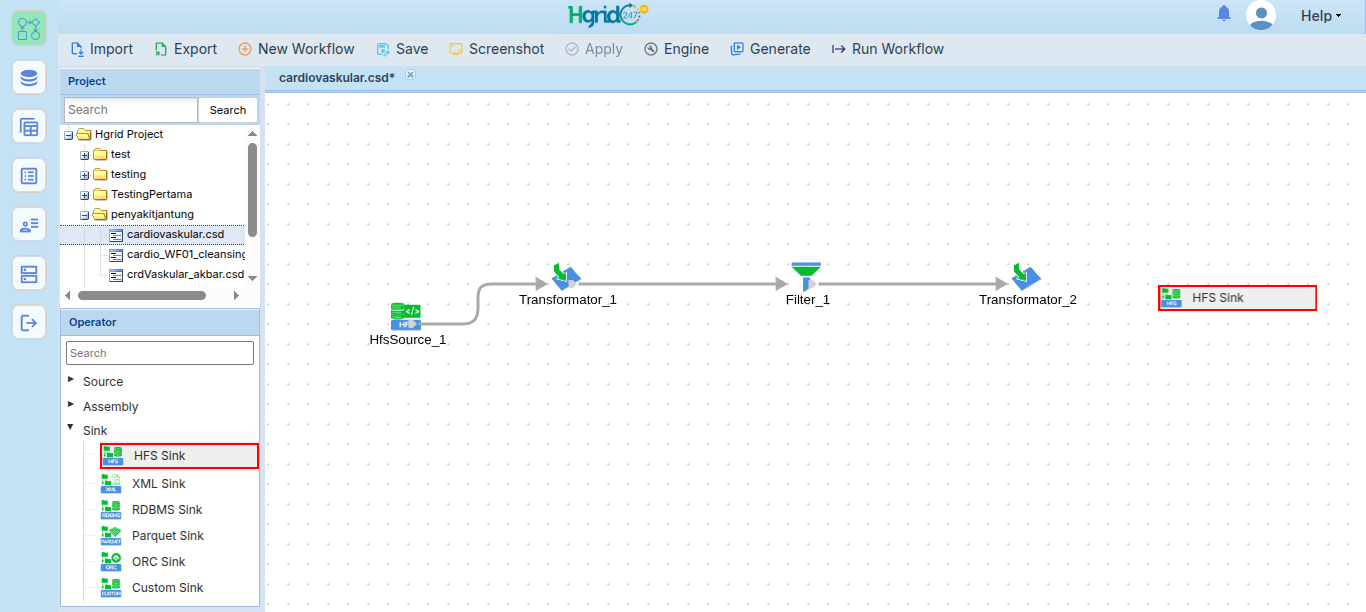Expand the TestingPertama folder
Screen dimensions: 1366x612
pyautogui.click(x=85, y=195)
